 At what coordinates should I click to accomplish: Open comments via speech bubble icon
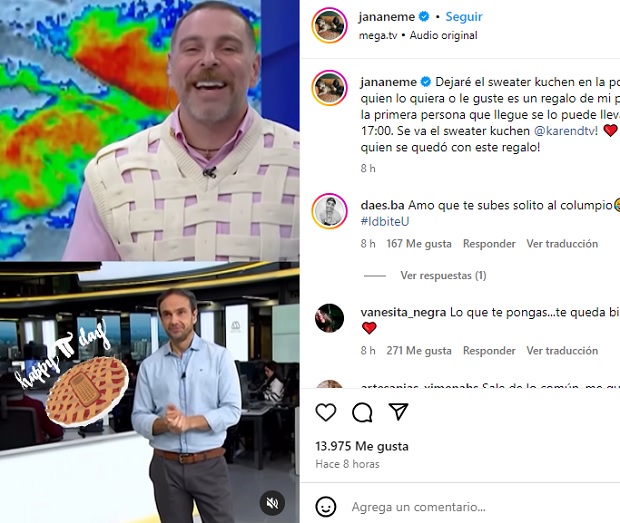pyautogui.click(x=362, y=412)
